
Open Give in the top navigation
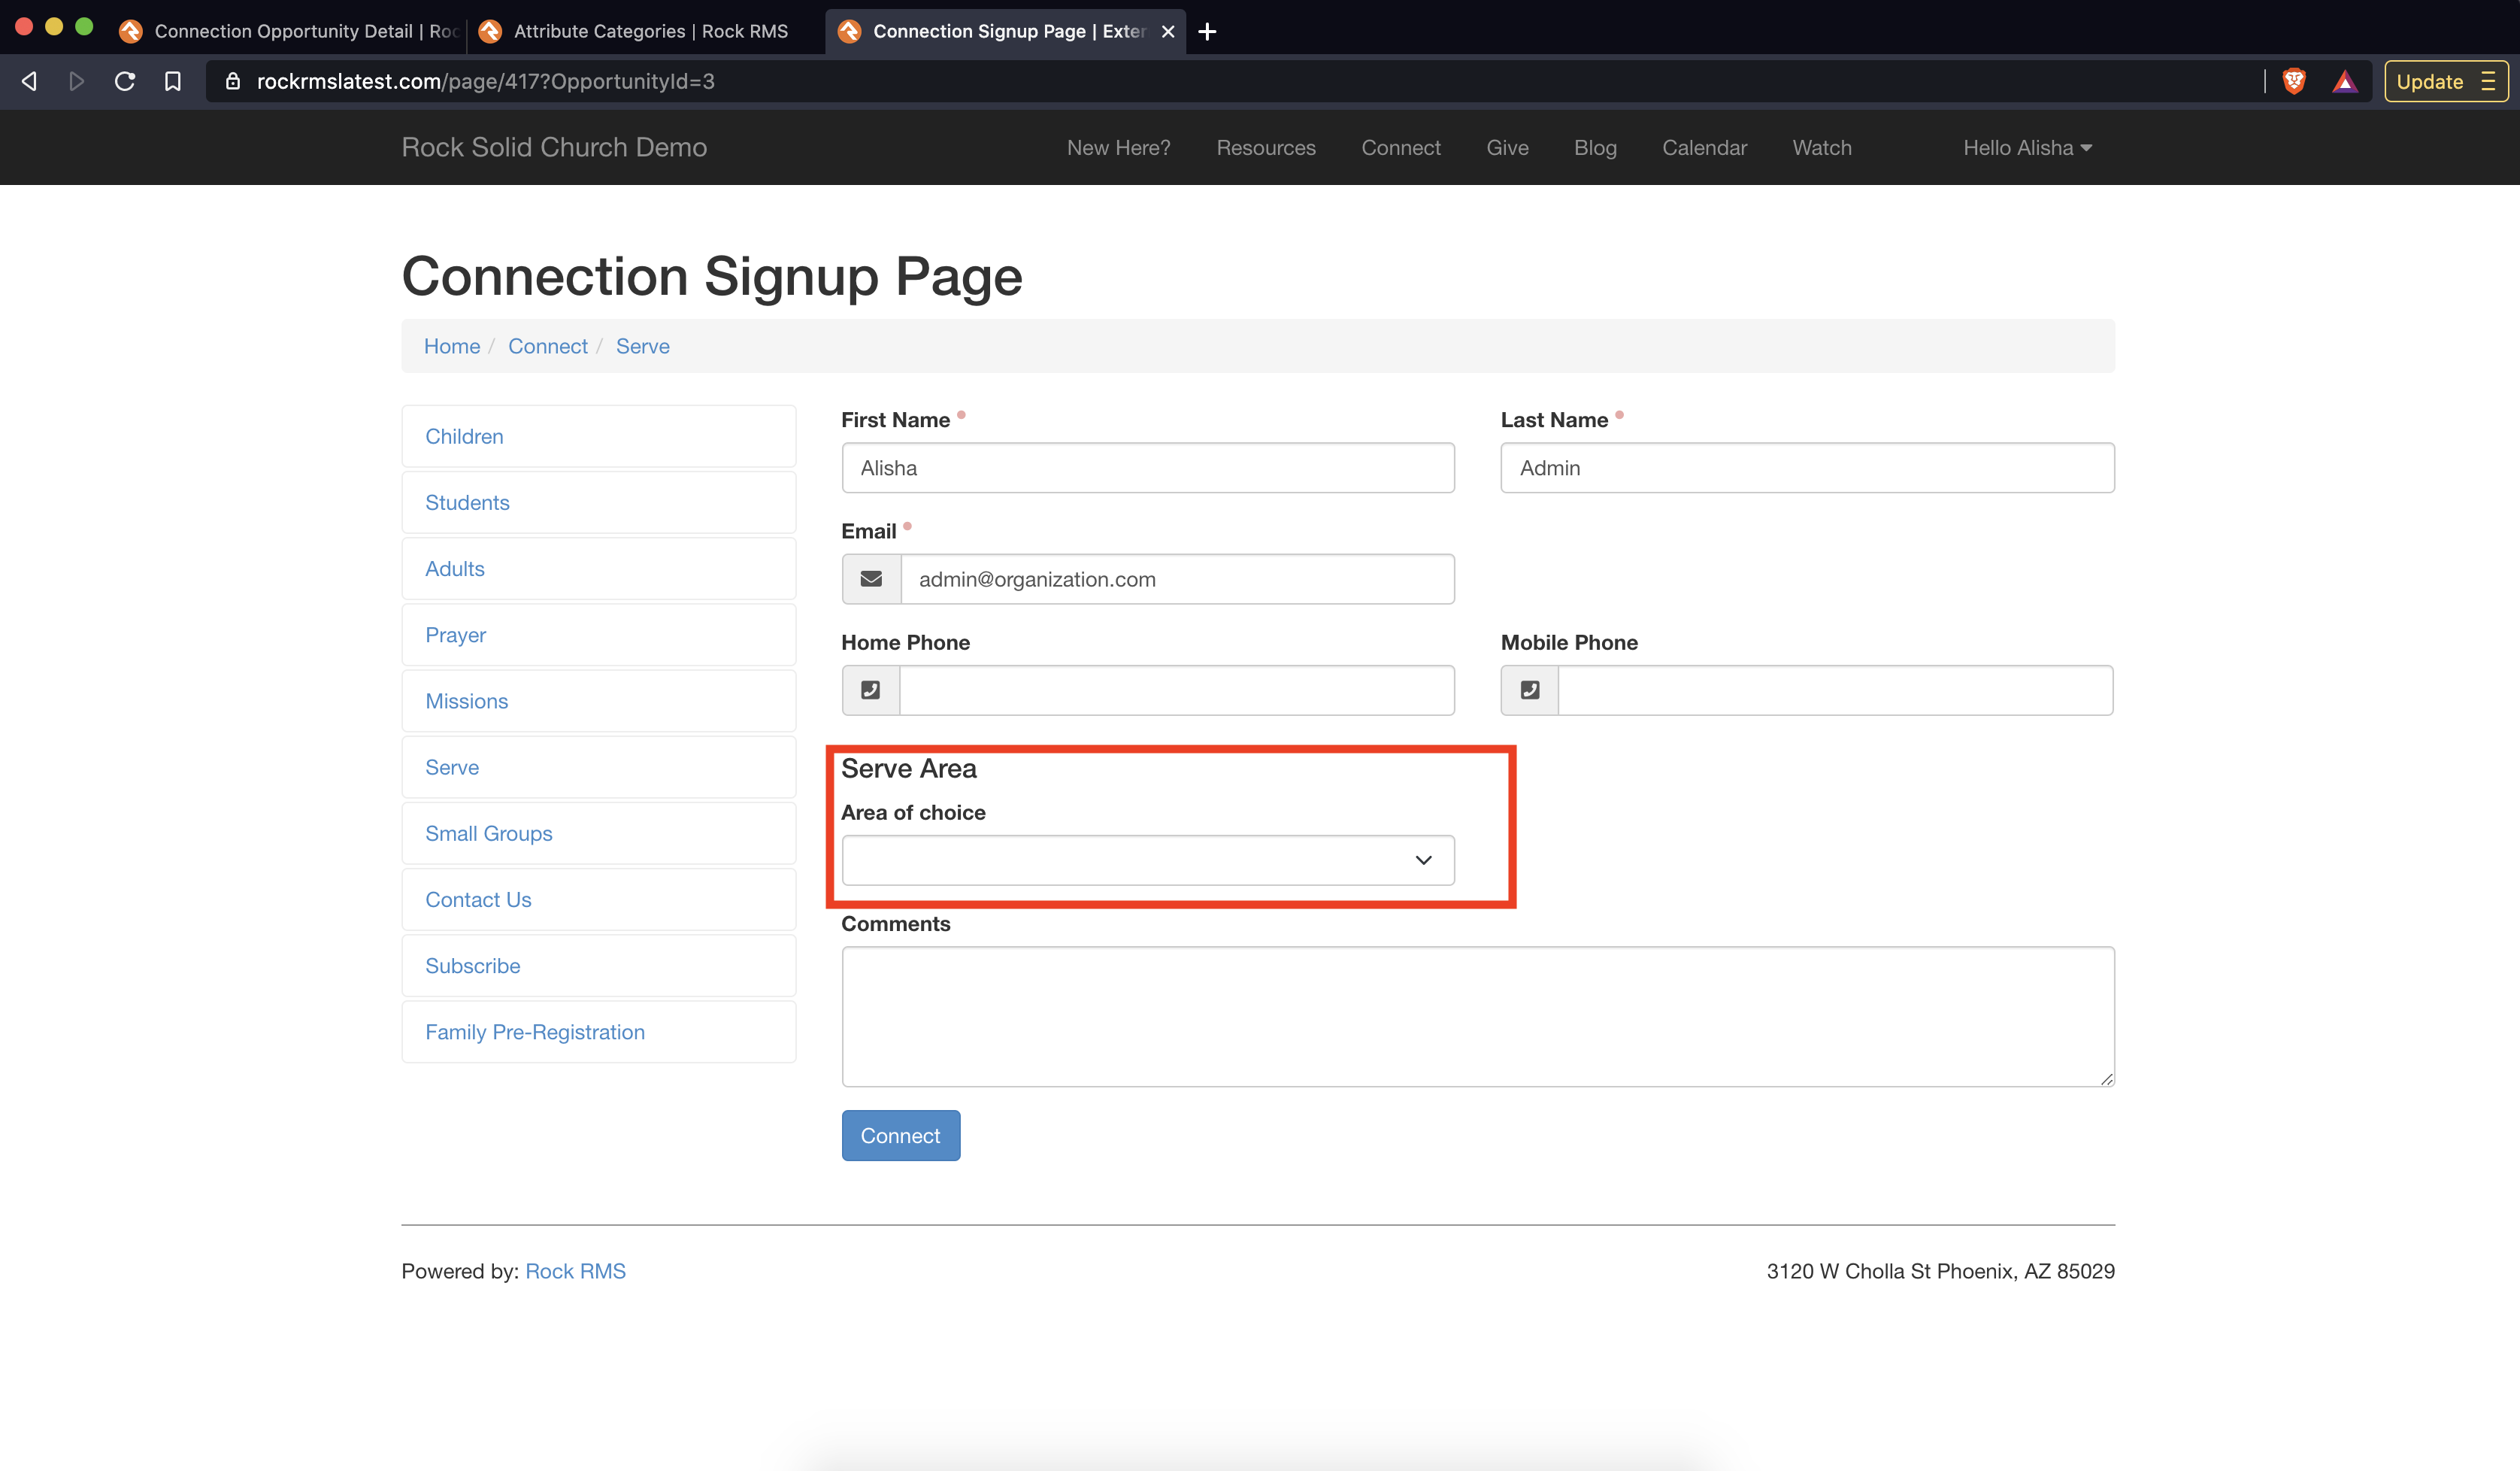pos(1507,148)
